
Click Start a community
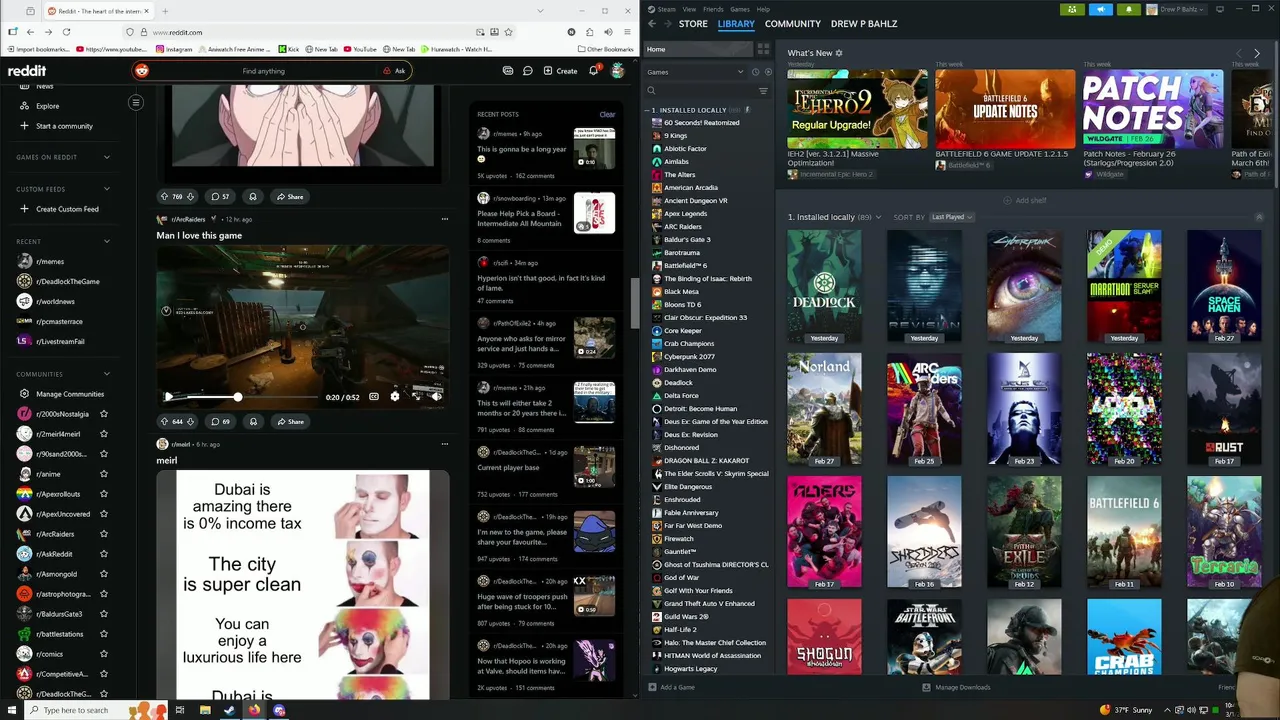pos(56,126)
